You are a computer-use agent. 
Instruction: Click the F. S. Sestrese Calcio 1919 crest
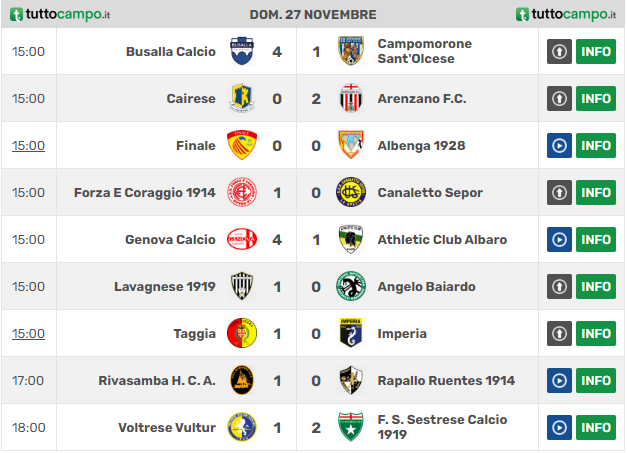[x=351, y=427]
